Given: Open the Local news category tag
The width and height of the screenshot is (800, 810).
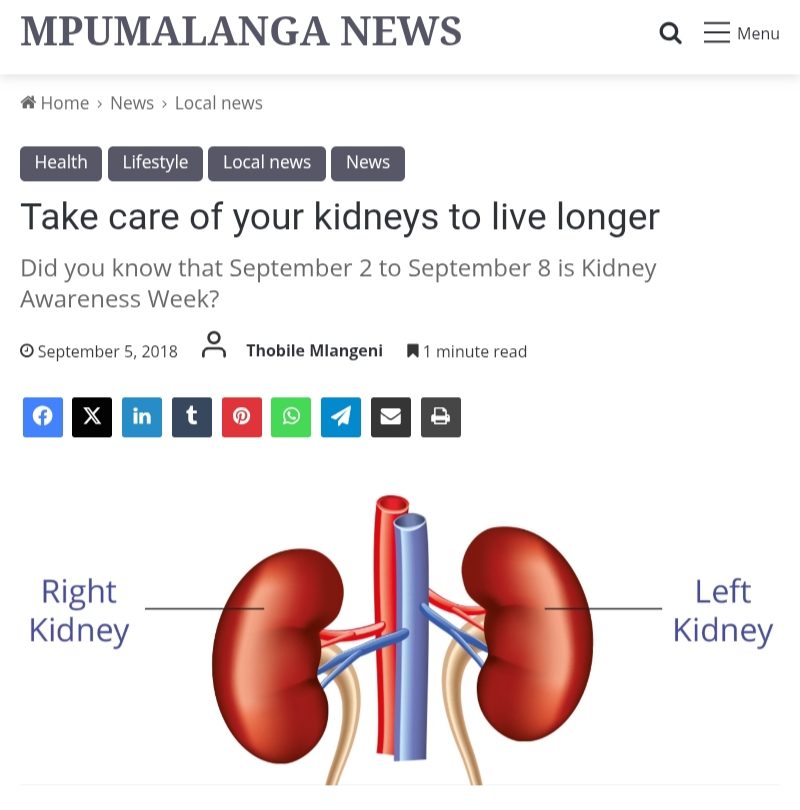Looking at the screenshot, I should (x=267, y=162).
